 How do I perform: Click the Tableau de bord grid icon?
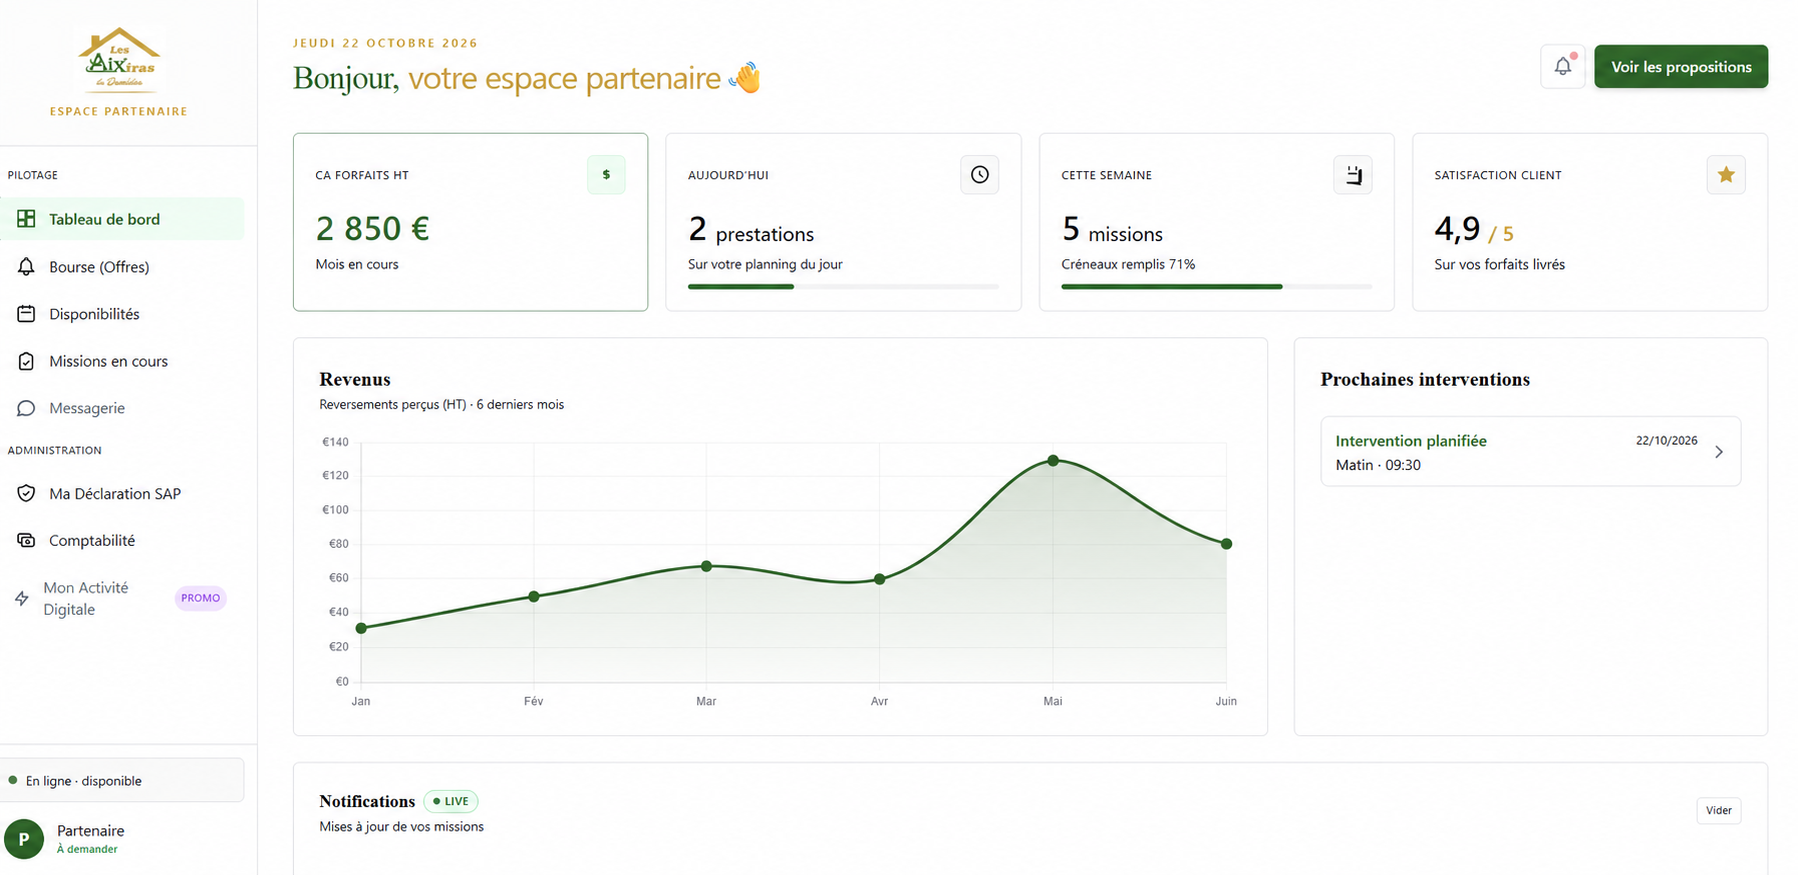point(26,219)
